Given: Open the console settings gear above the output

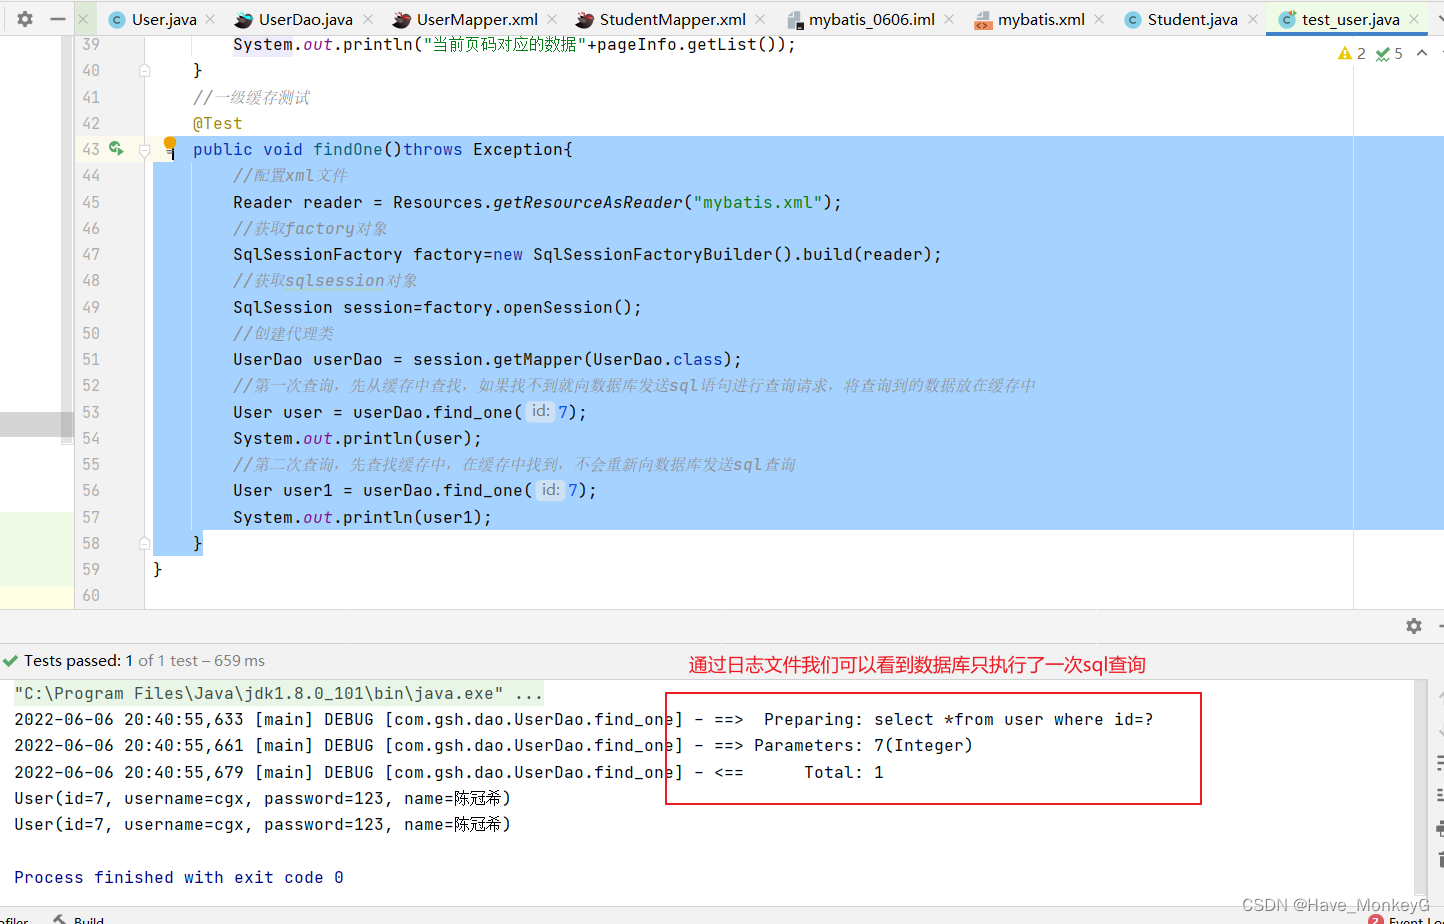Looking at the screenshot, I should point(1413,625).
